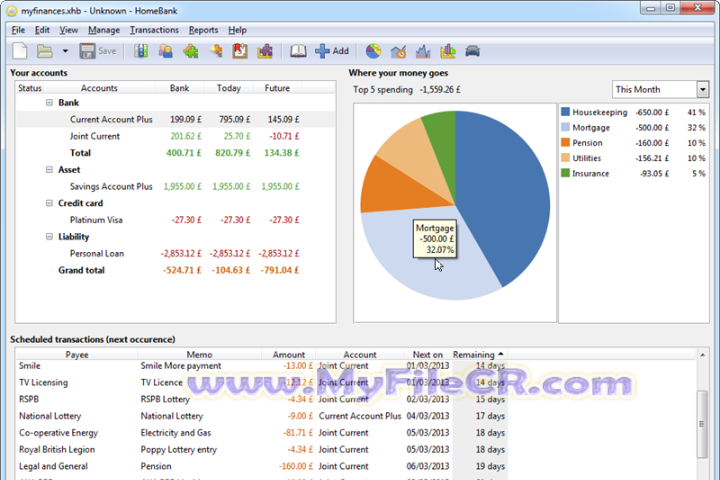Sort scheduled transactions by Memo column
The width and height of the screenshot is (720, 480).
coord(199,355)
